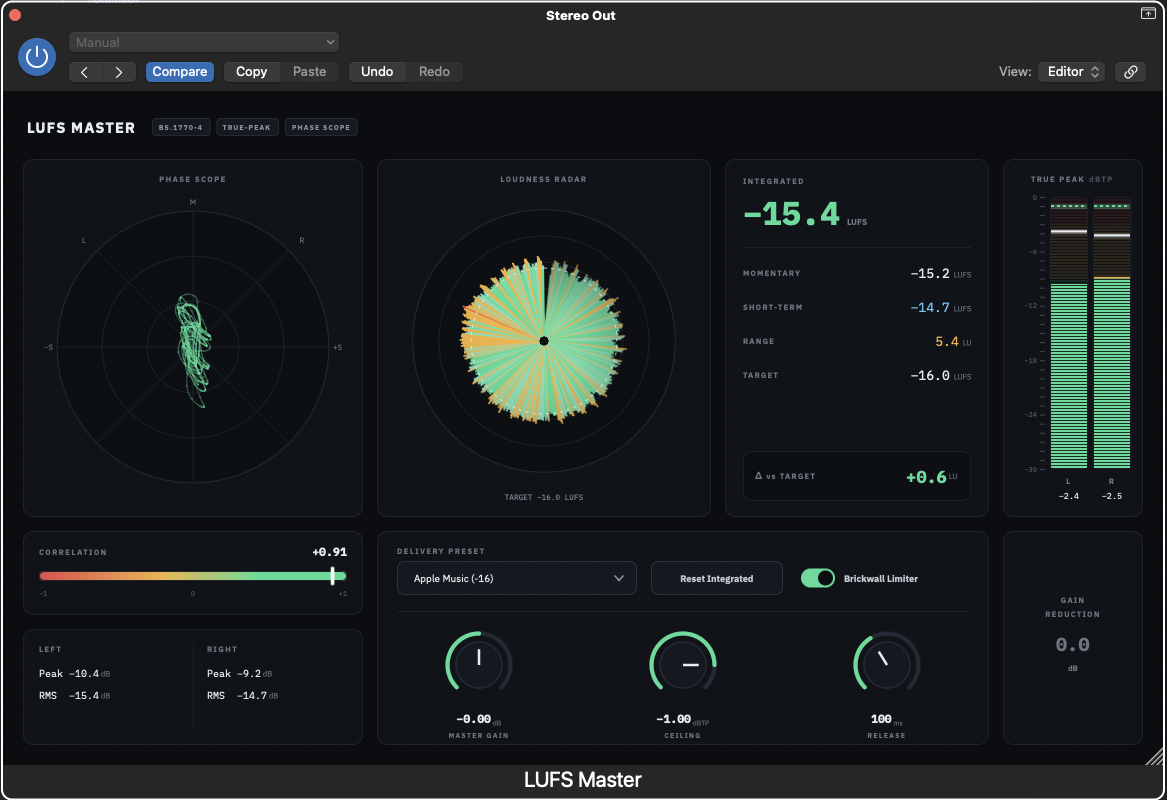Click the -2.5 right true peak value

coord(1112,496)
